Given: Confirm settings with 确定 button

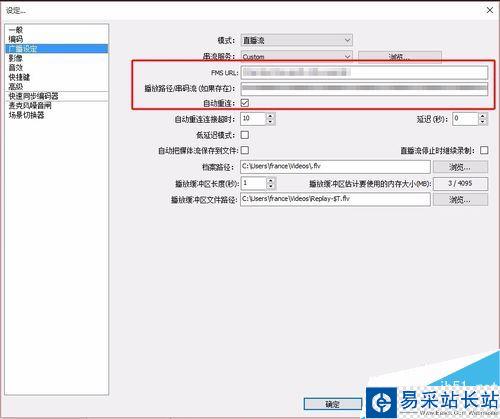Looking at the screenshot, I should [333, 404].
